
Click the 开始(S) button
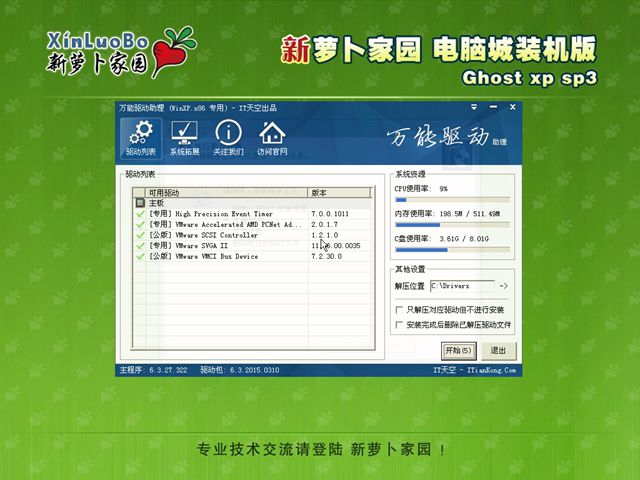458,351
